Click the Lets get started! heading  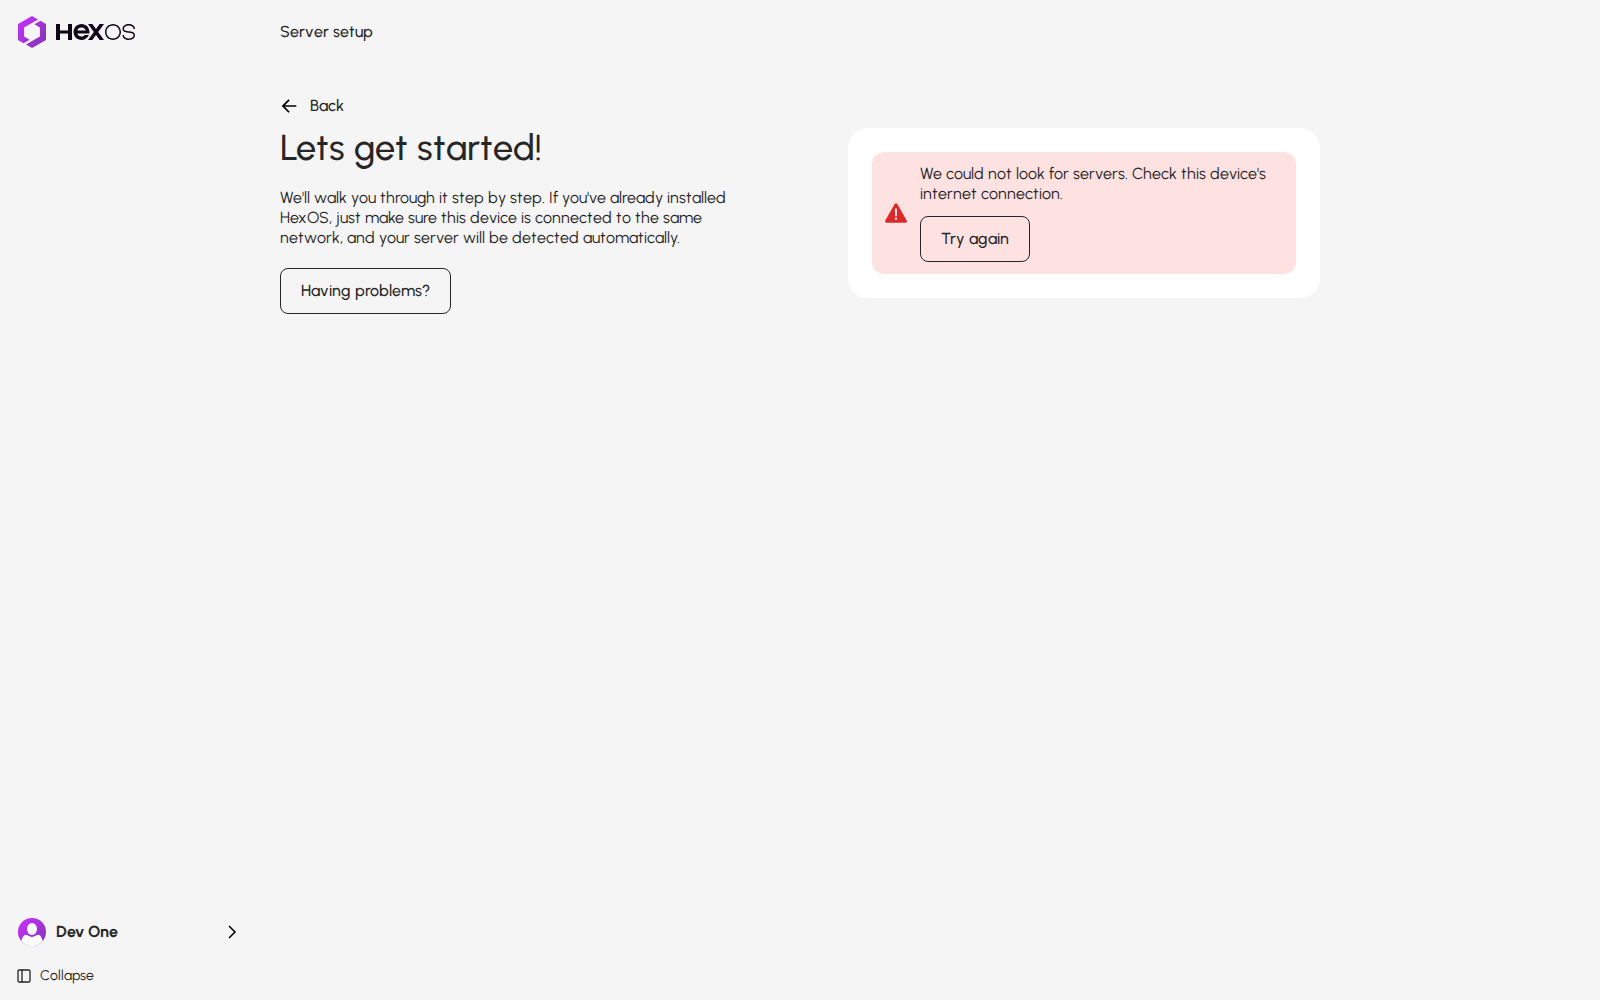point(410,148)
